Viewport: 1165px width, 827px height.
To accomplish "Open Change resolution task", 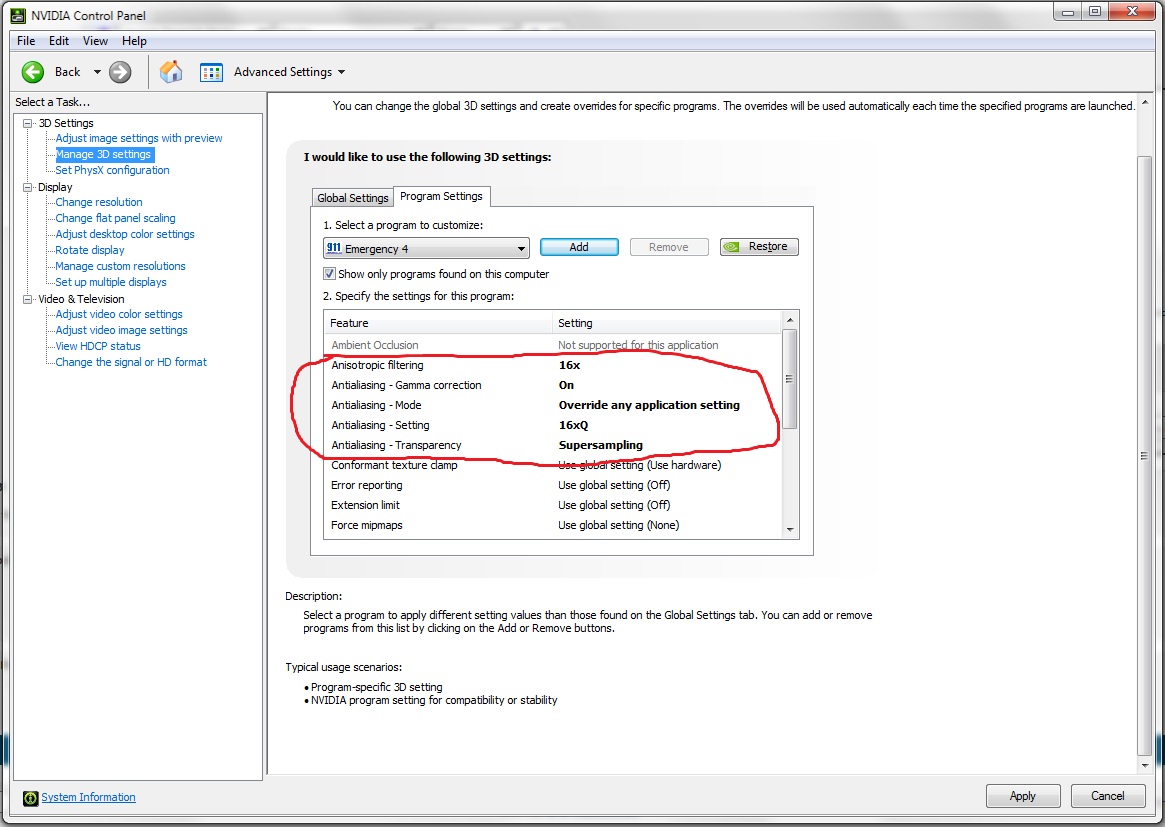I will [x=99, y=202].
